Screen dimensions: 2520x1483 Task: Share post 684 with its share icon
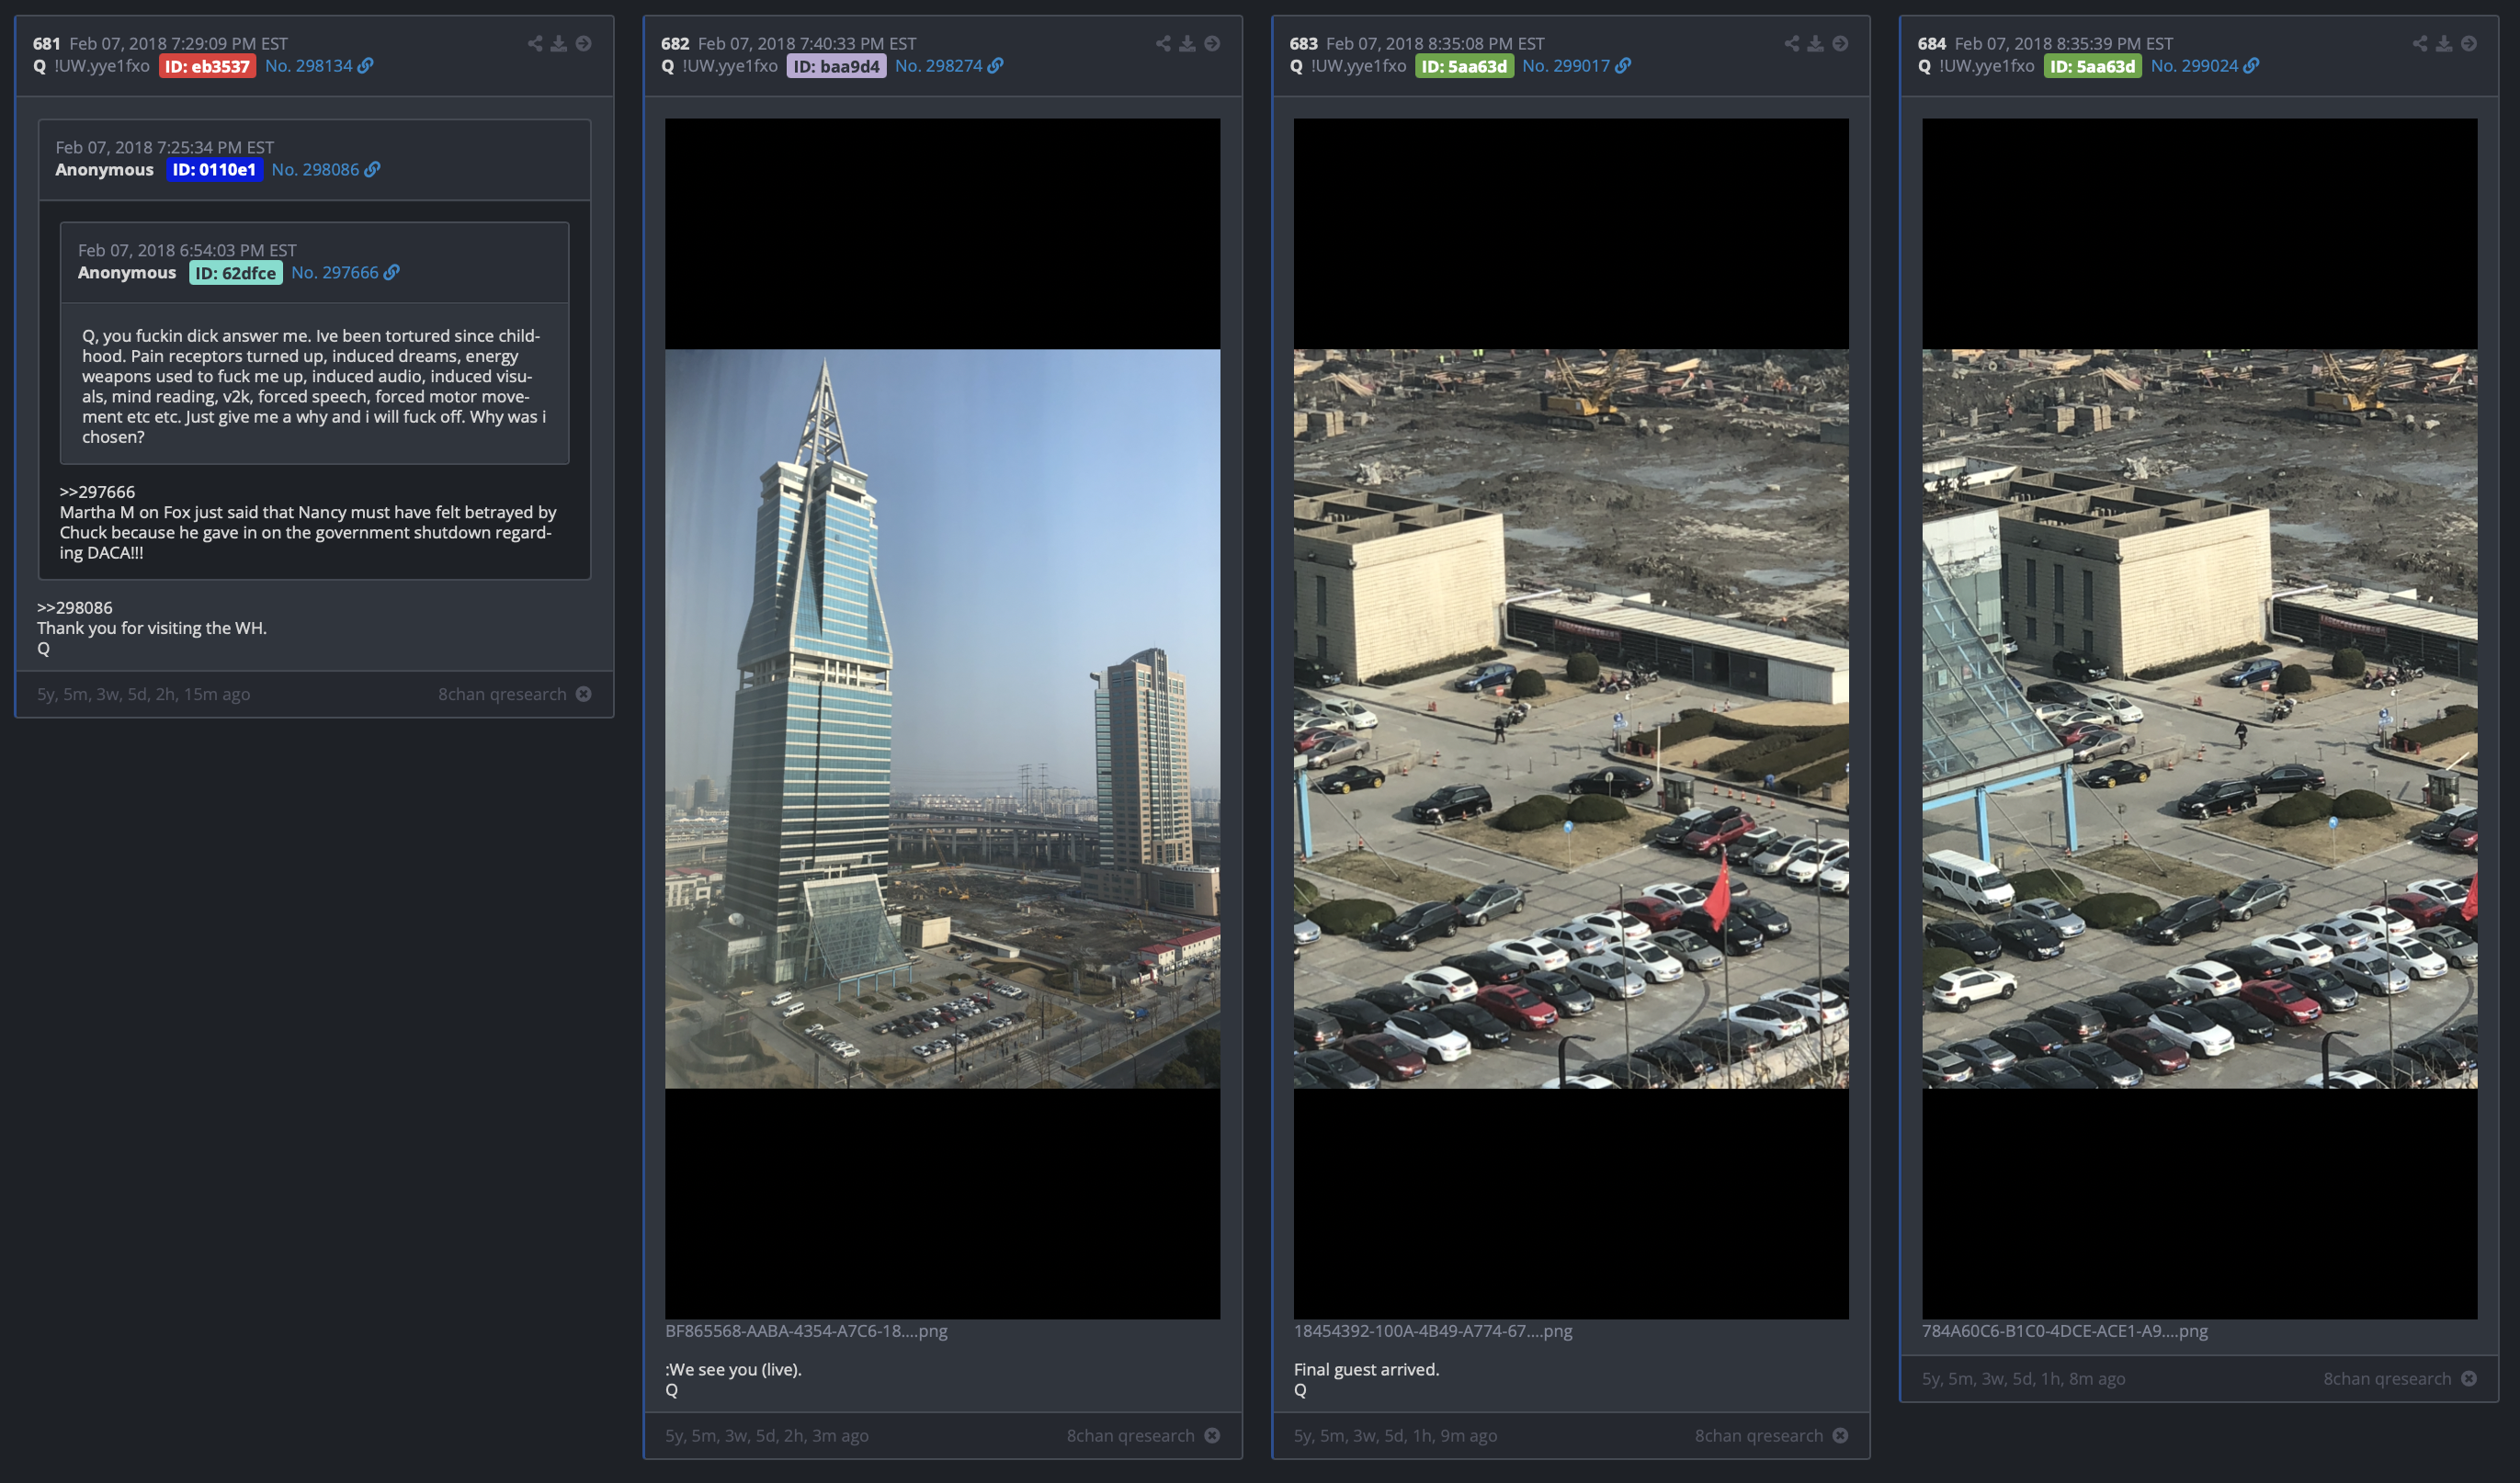point(2420,43)
